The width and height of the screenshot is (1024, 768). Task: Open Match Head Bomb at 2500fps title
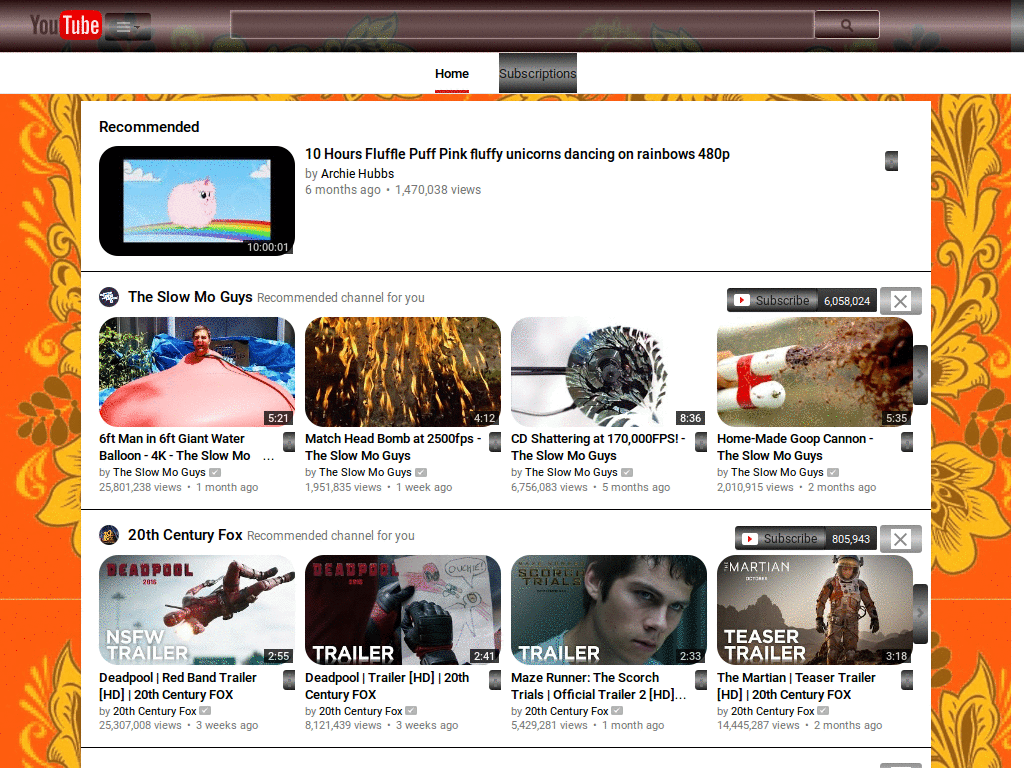point(393,447)
